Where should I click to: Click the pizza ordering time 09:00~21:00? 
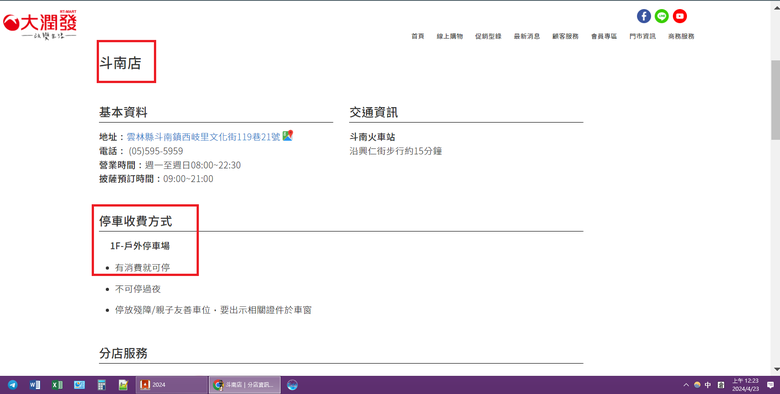pyautogui.click(x=189, y=179)
